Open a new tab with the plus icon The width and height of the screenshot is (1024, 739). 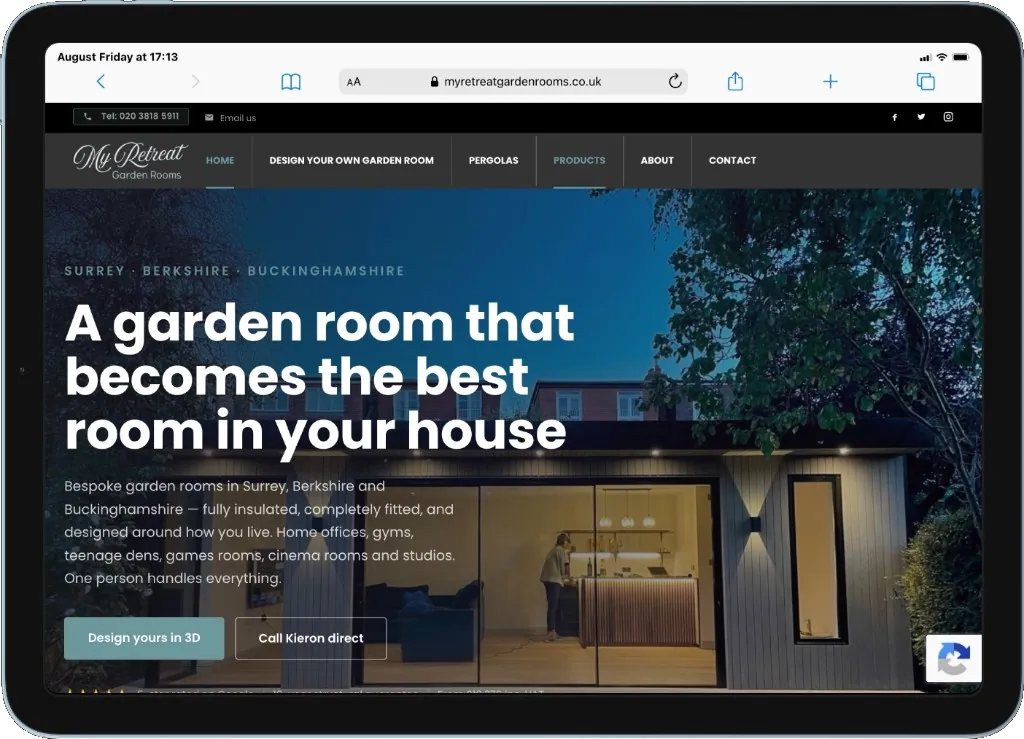[830, 82]
